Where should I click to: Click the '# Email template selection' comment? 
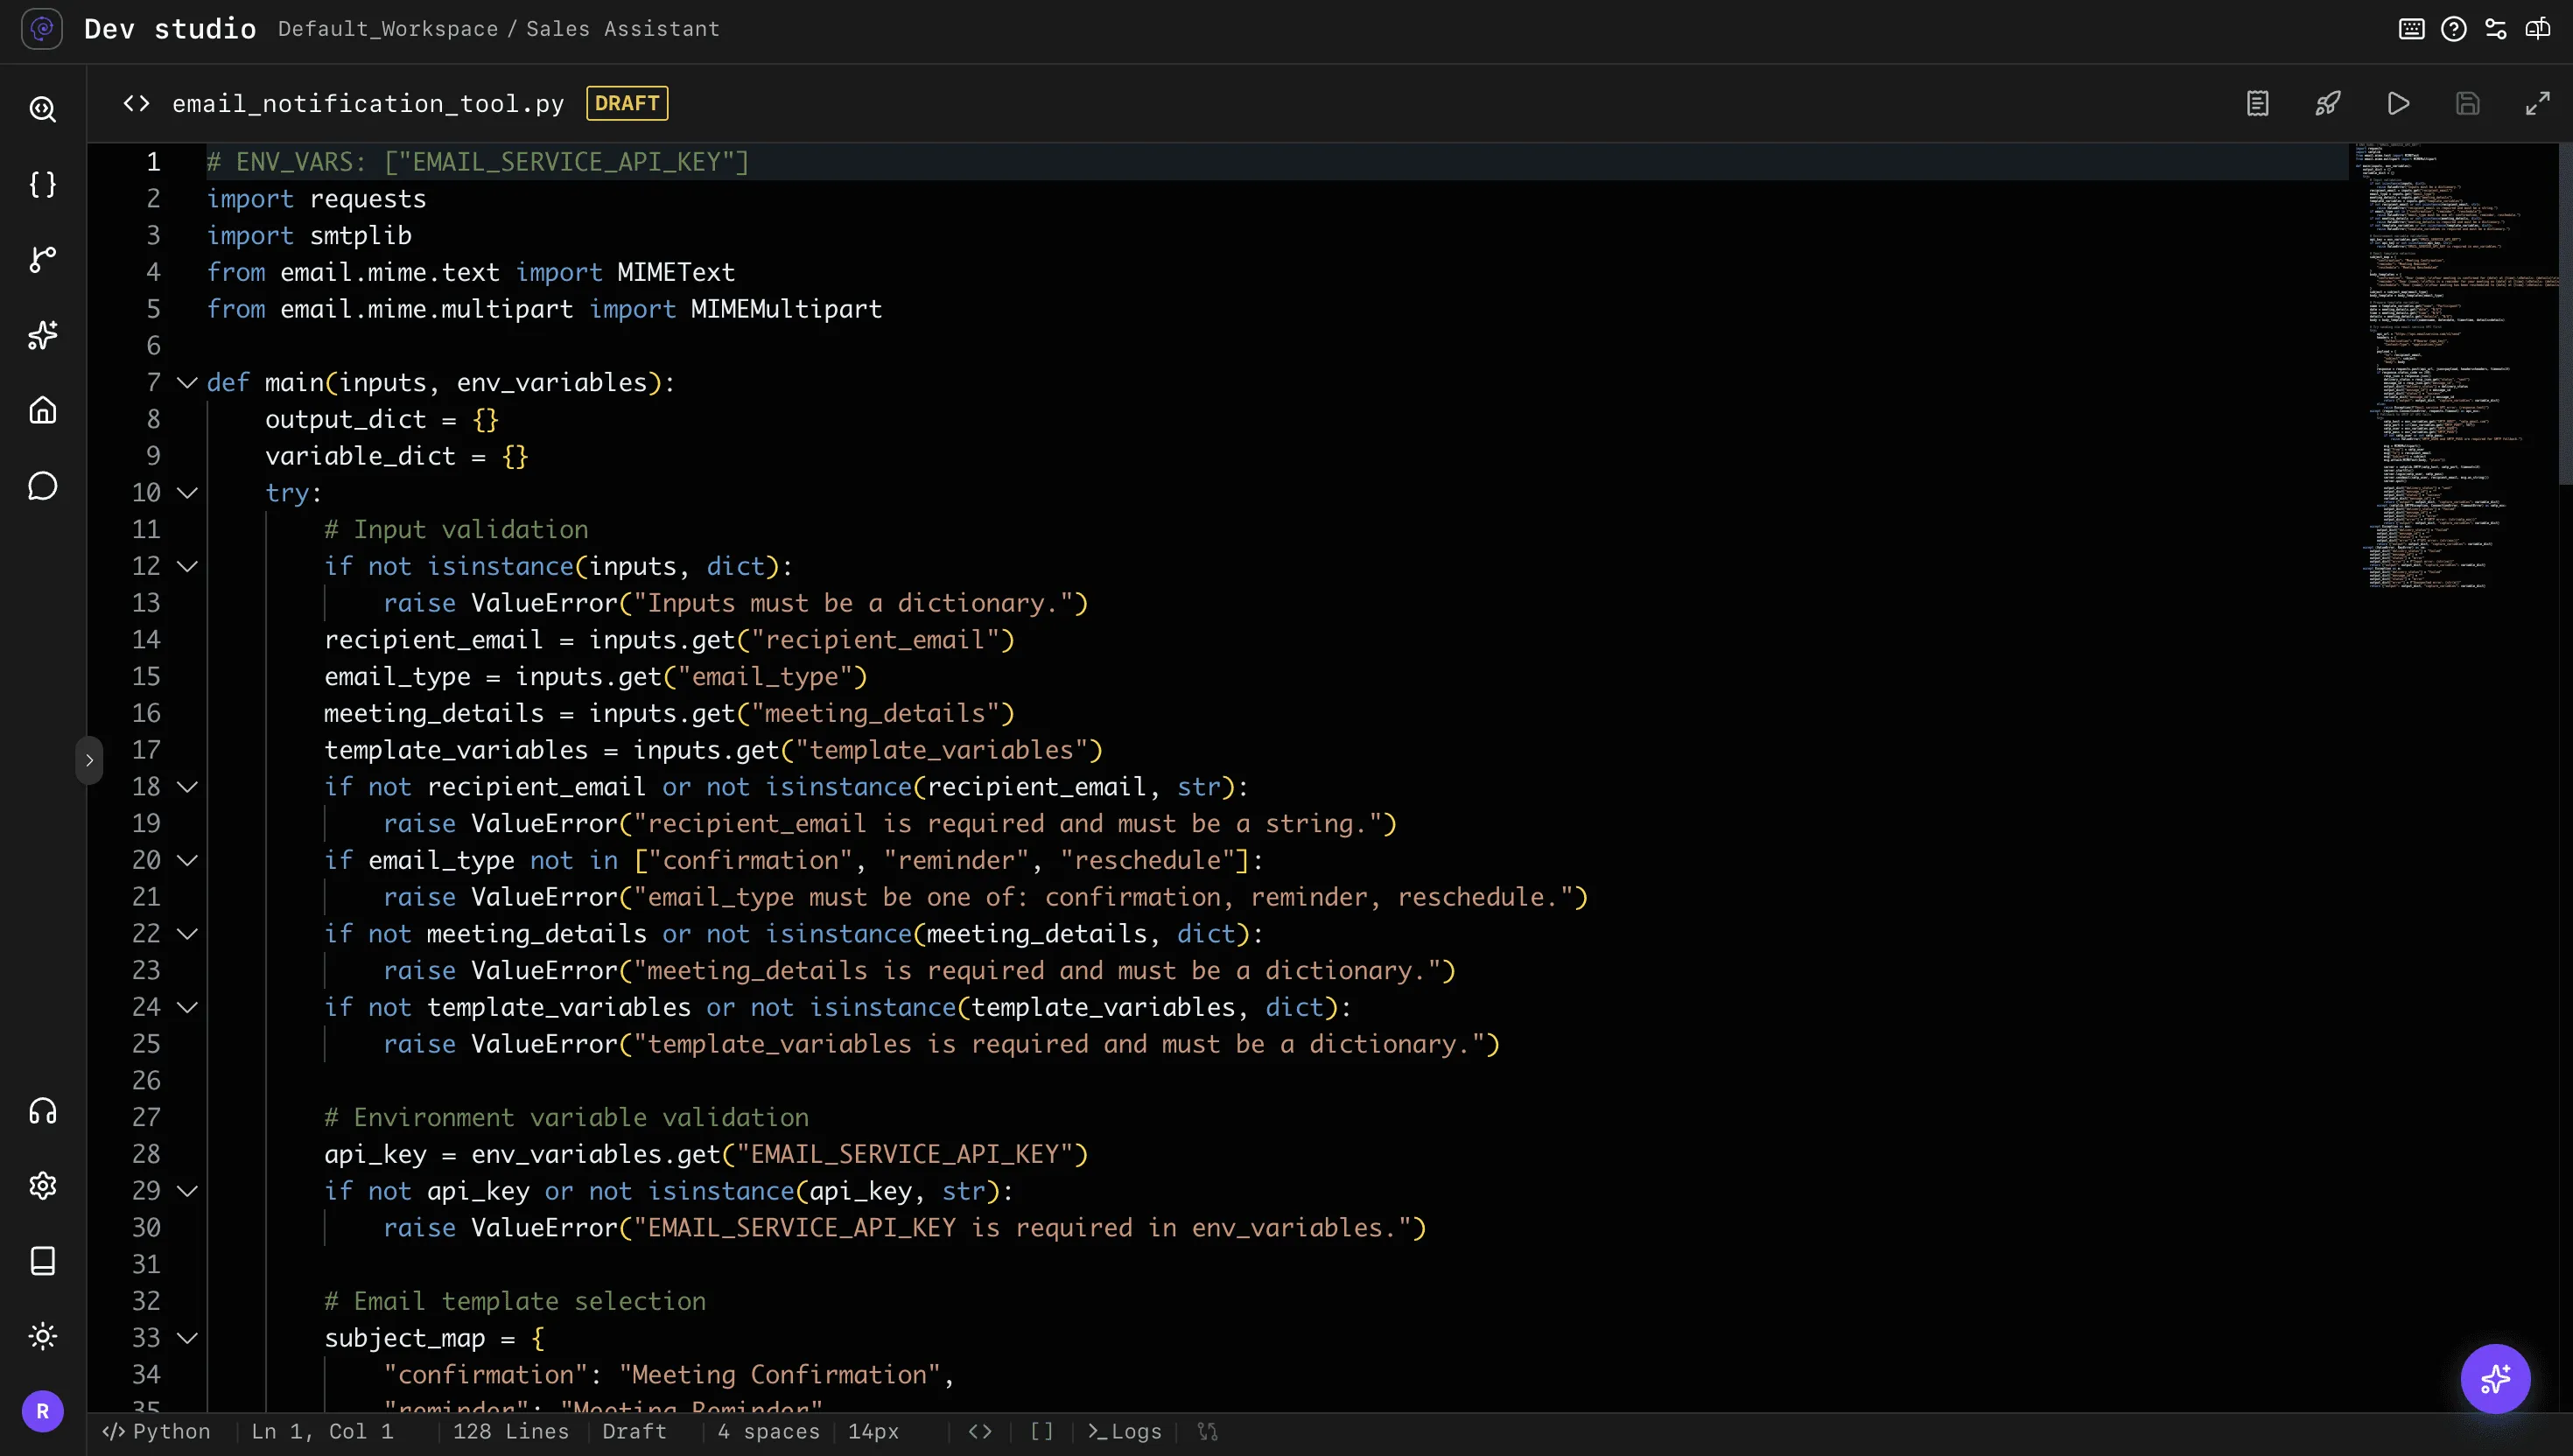tap(515, 1300)
